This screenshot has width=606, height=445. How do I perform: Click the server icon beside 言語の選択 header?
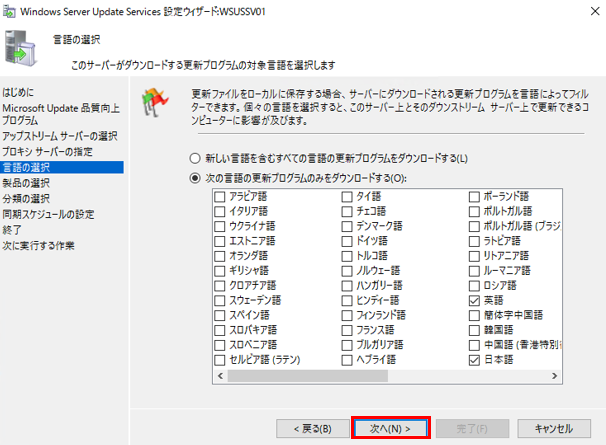(x=21, y=49)
